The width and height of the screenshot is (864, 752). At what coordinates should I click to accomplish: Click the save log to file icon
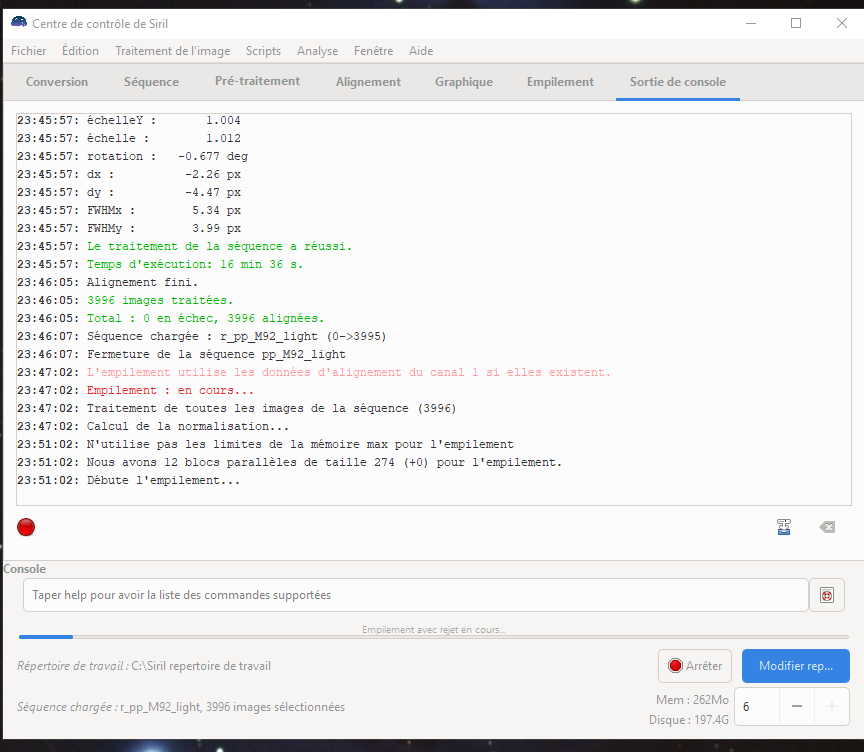point(784,527)
